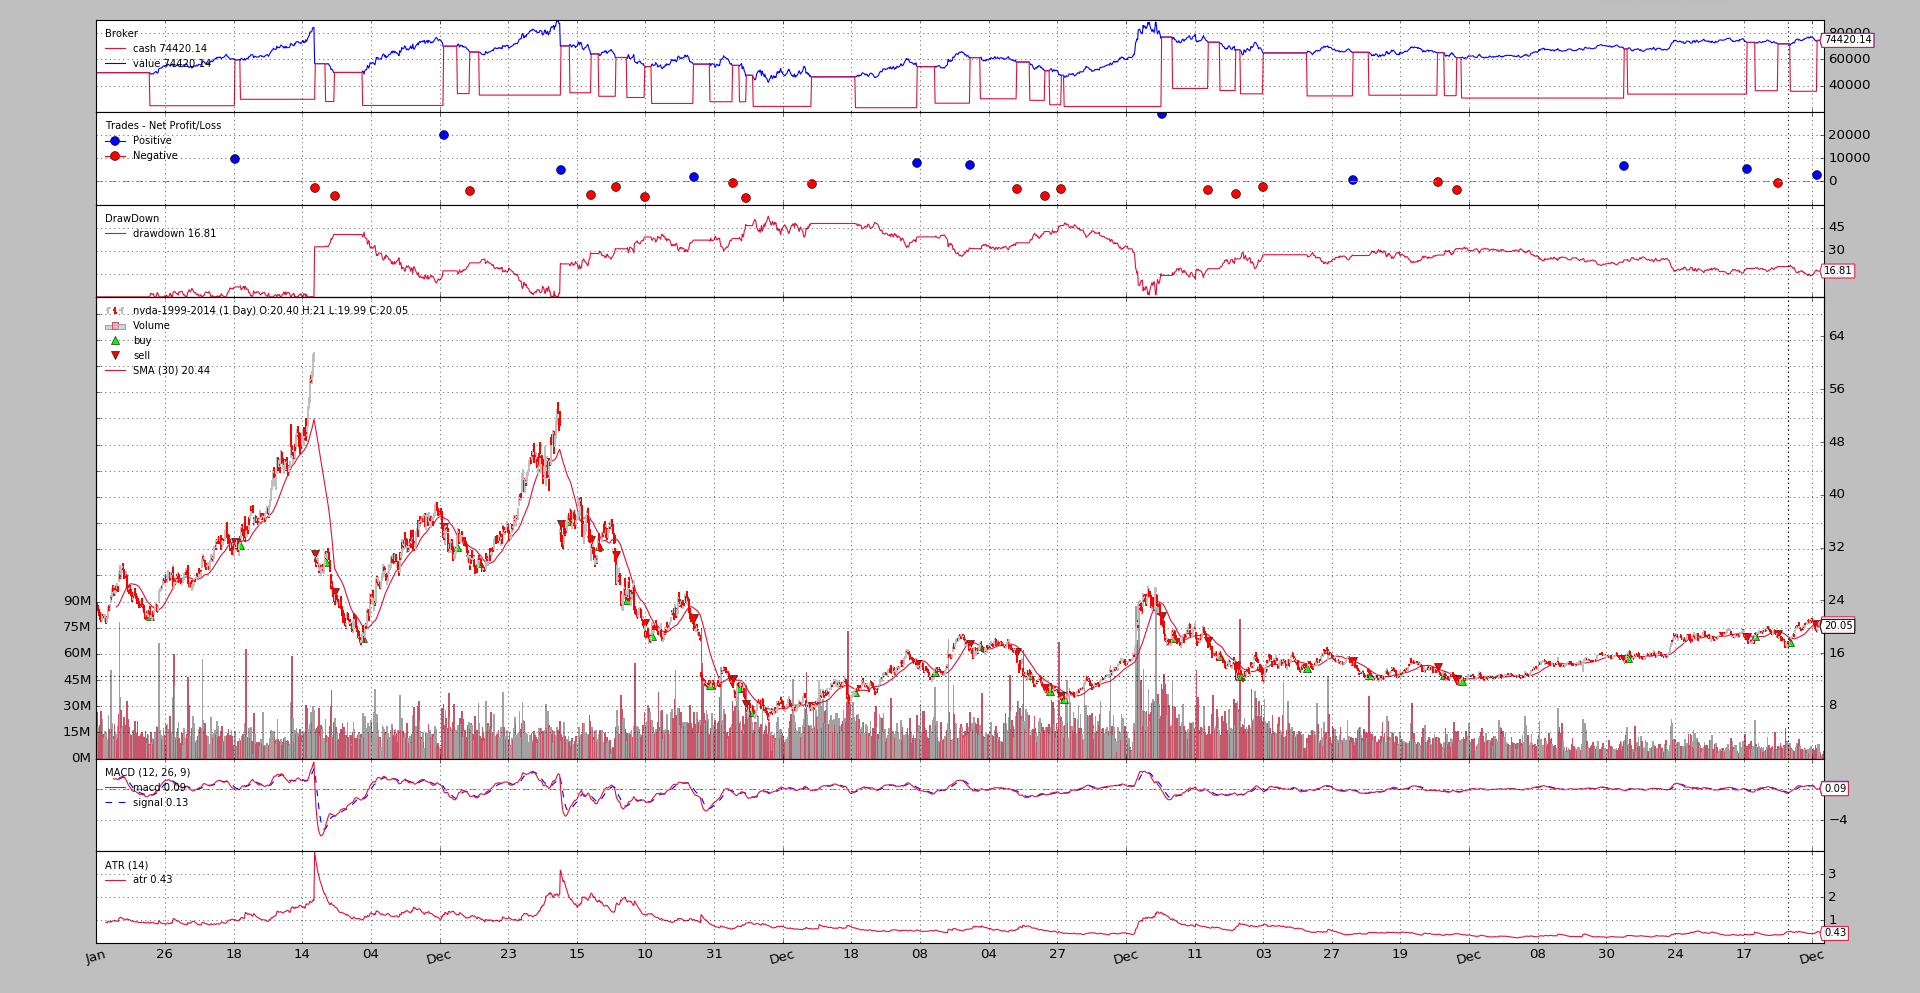Click the red Negative dot in legend

[x=115, y=156]
